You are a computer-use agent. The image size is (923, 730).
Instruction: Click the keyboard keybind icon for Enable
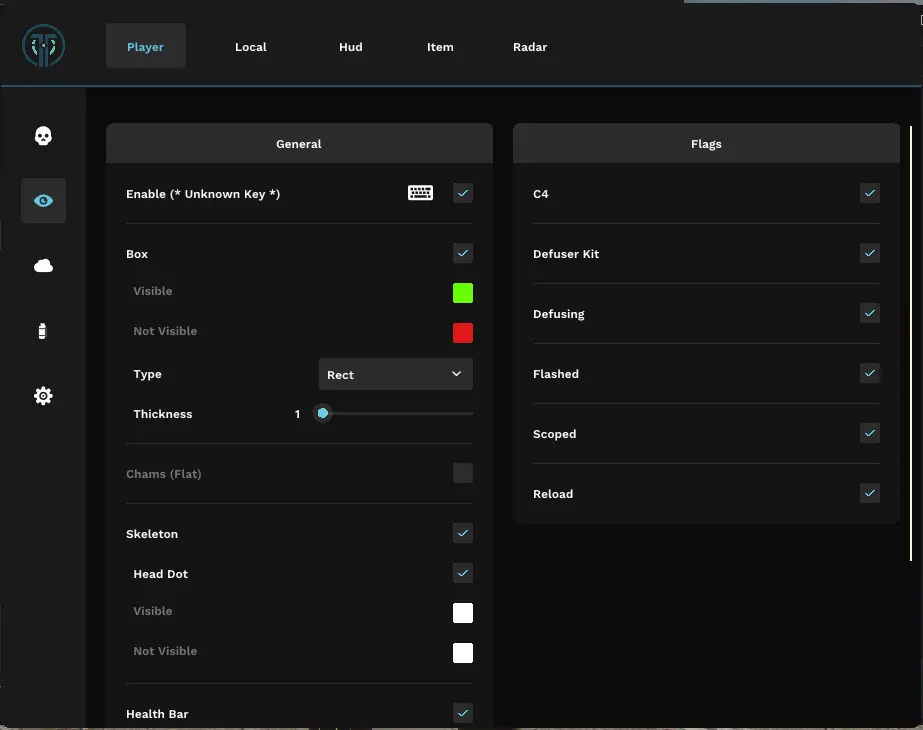coord(420,193)
